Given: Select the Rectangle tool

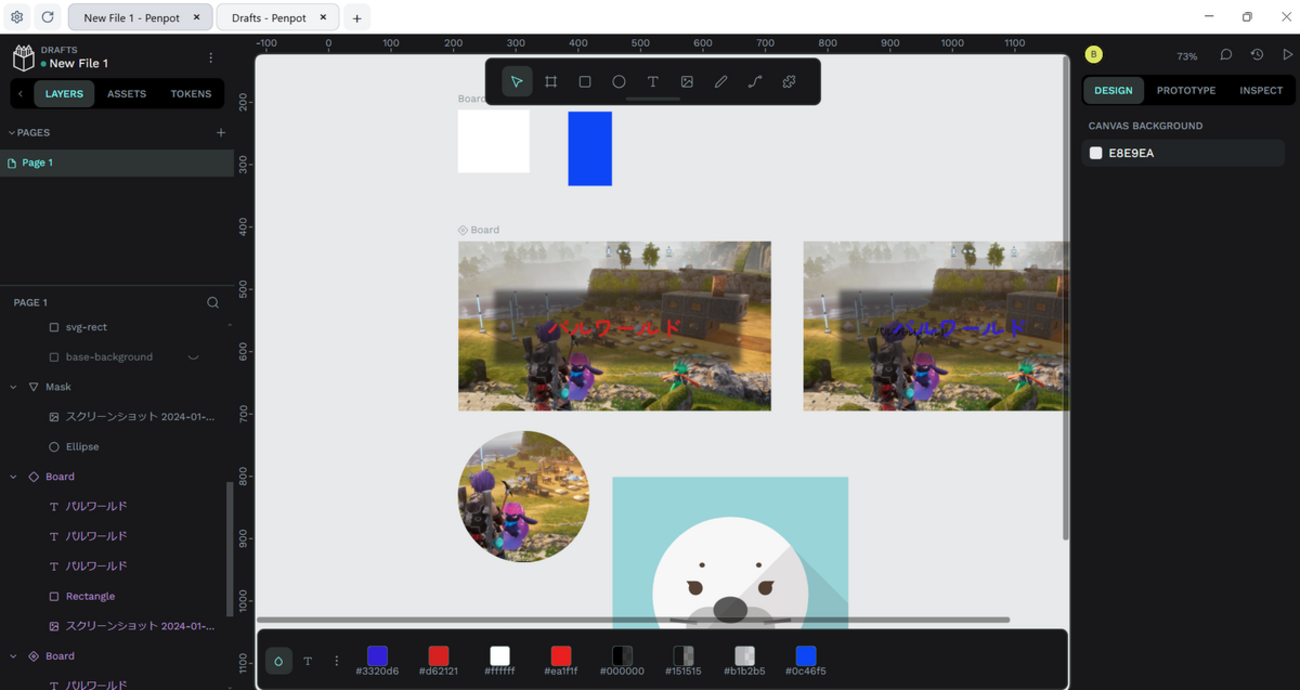Looking at the screenshot, I should tap(585, 82).
